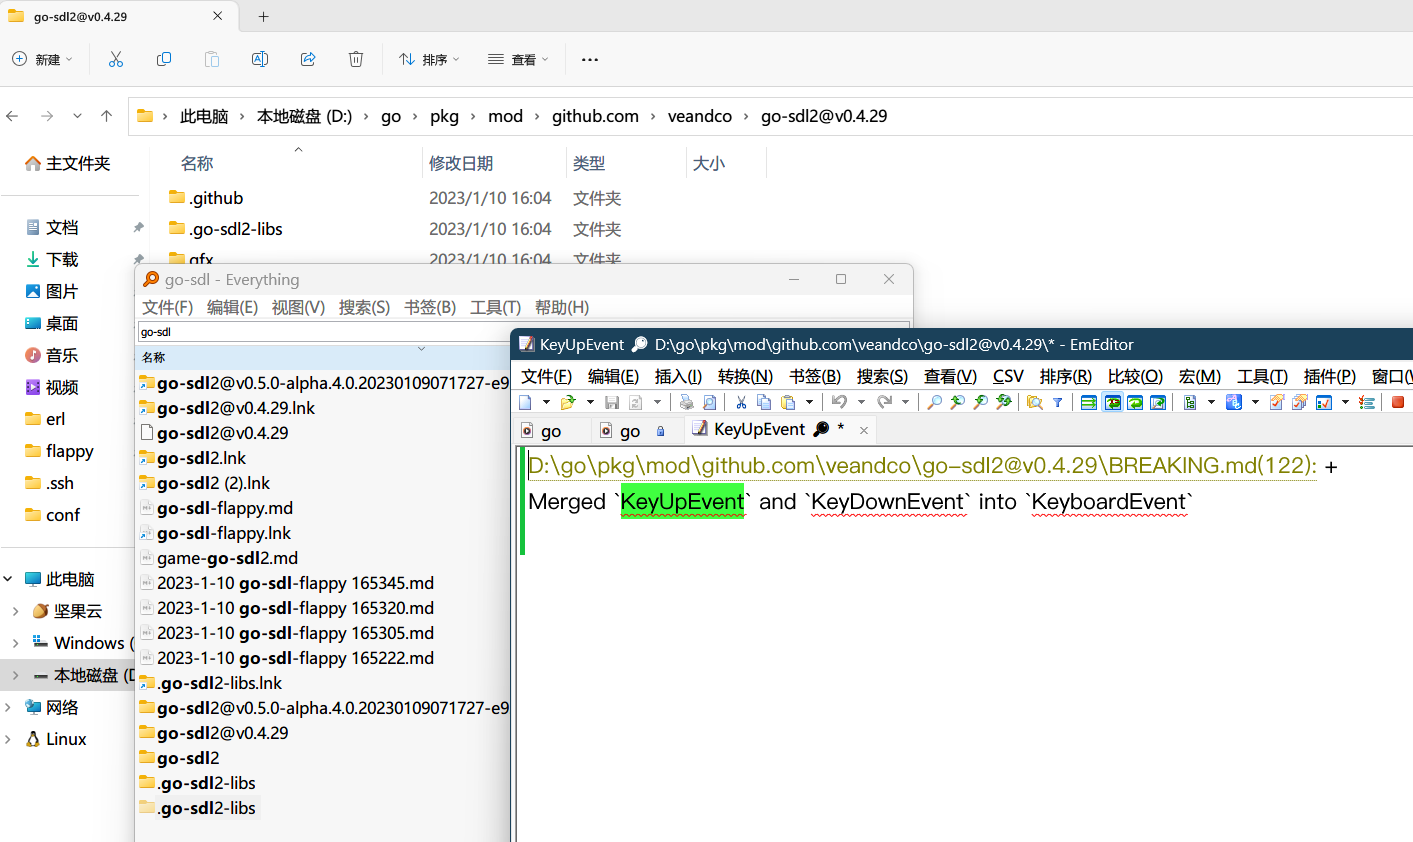
Task: Click the Paste clipboard icon in EmEditor toolbar
Action: (x=787, y=402)
